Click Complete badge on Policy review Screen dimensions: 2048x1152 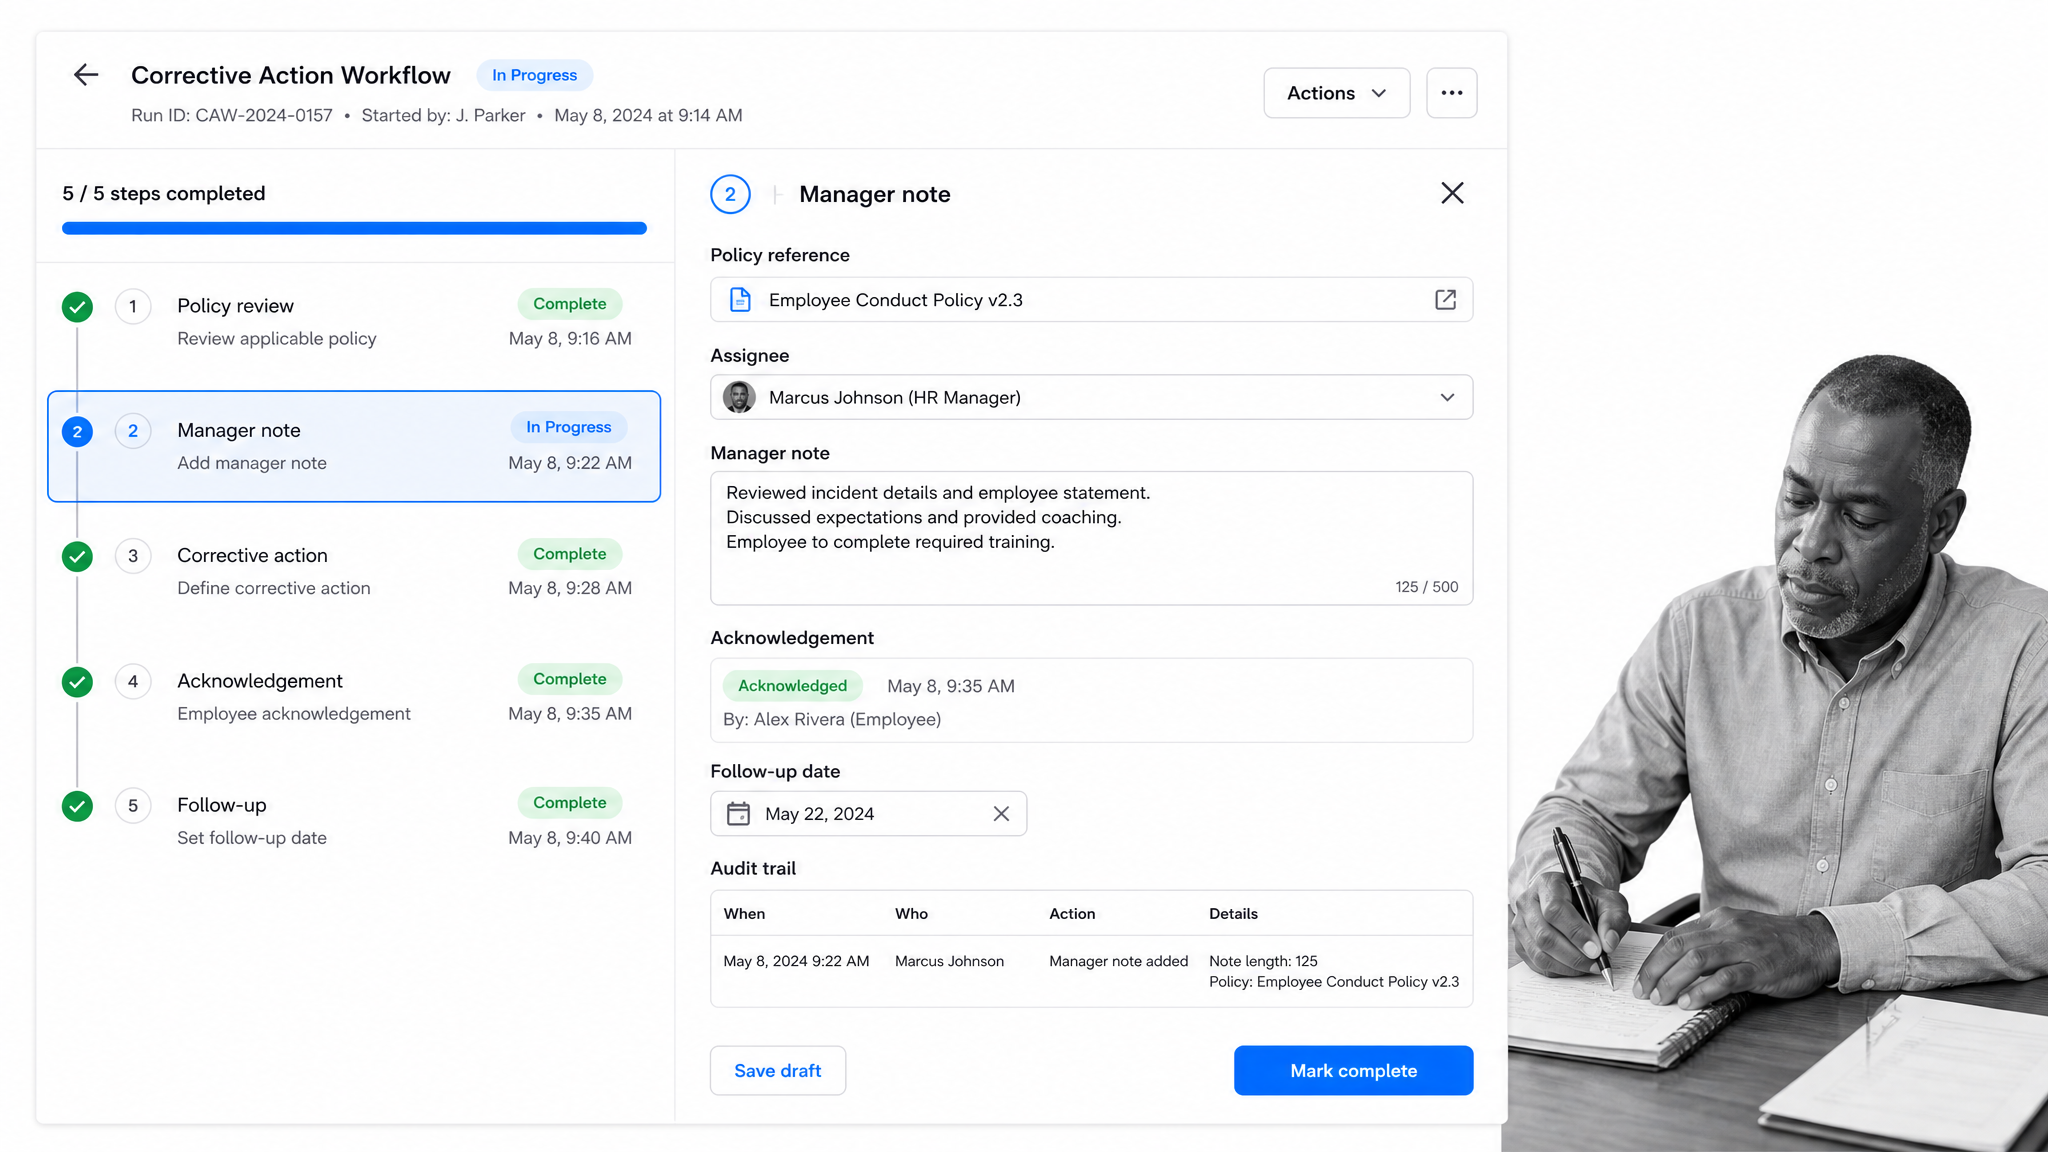click(x=569, y=304)
